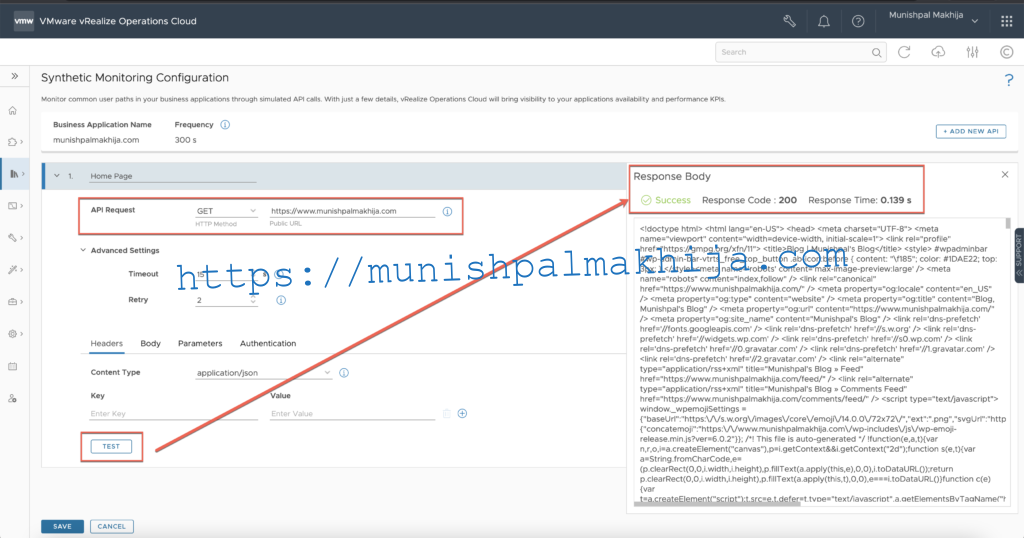Click the blue page help question mark
The width and height of the screenshot is (1024, 538).
pos(1009,80)
